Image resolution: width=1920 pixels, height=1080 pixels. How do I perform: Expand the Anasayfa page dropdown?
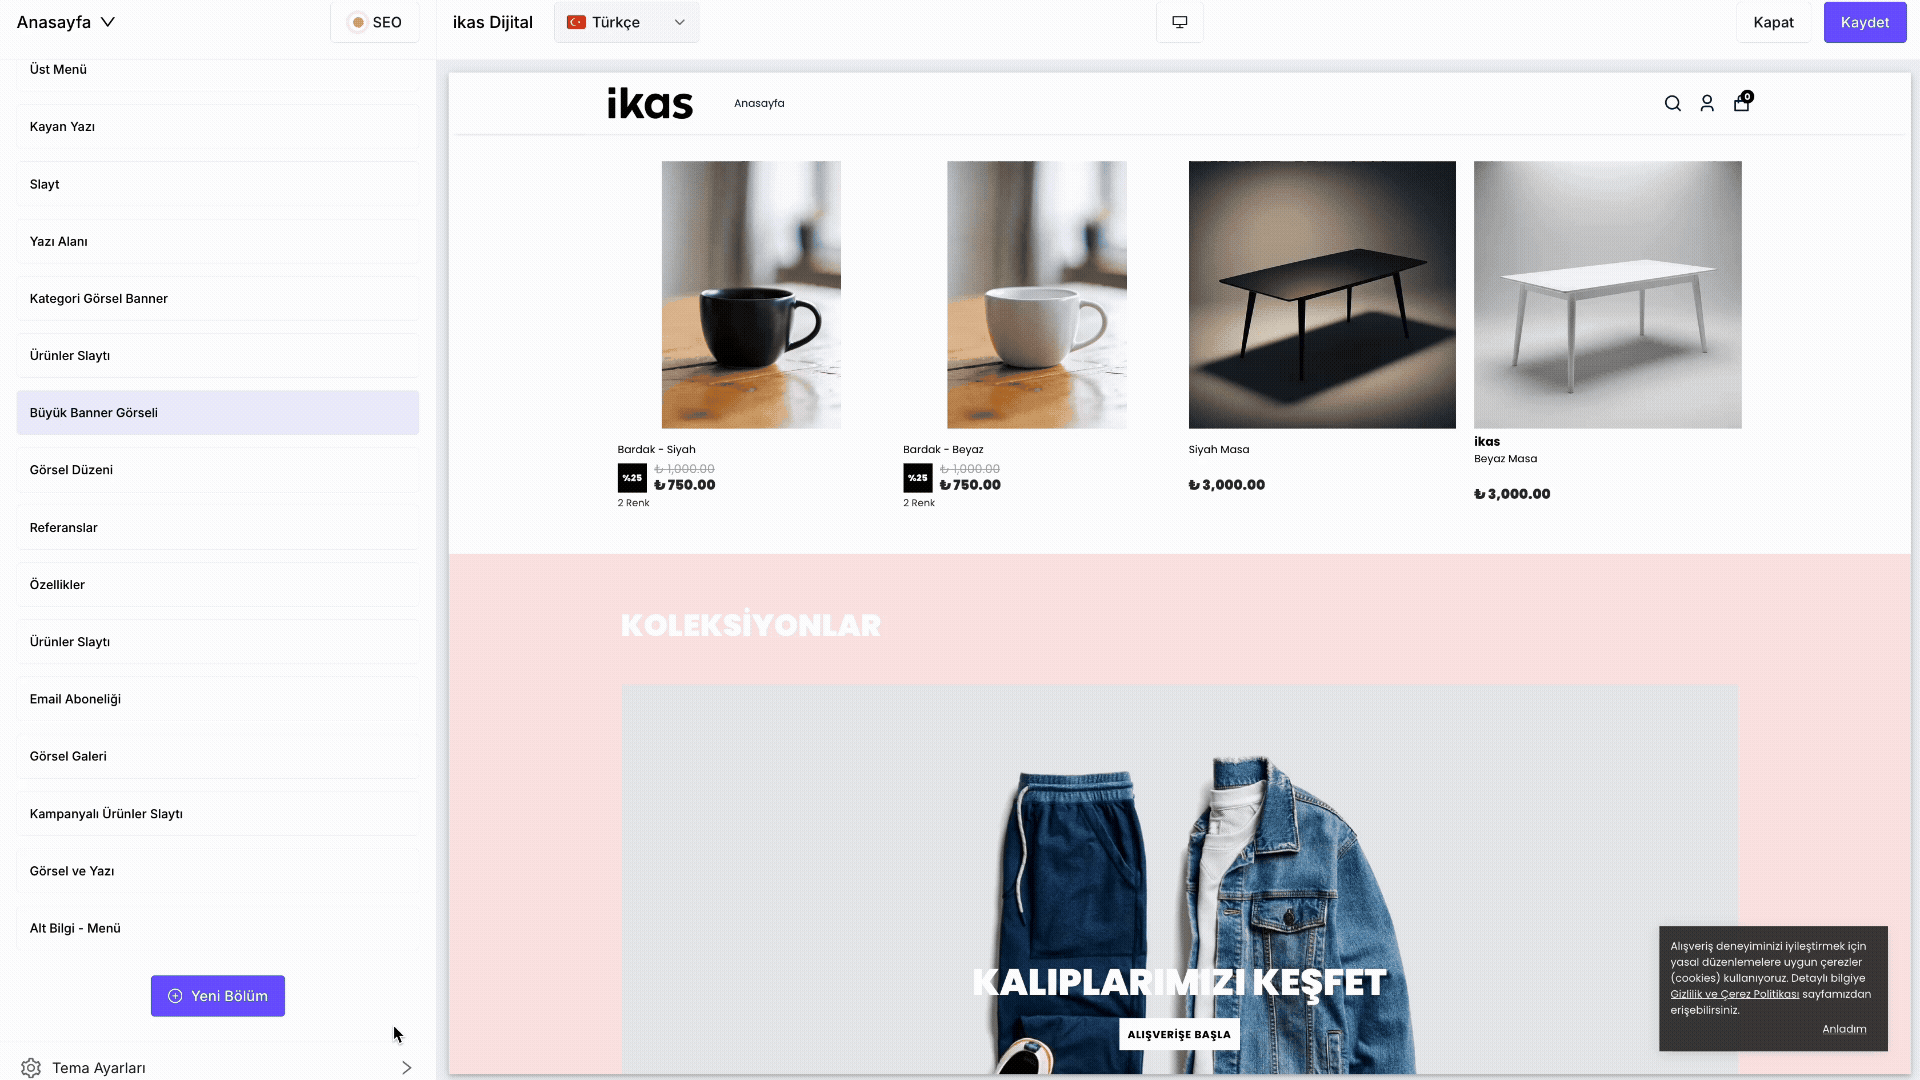pos(66,22)
